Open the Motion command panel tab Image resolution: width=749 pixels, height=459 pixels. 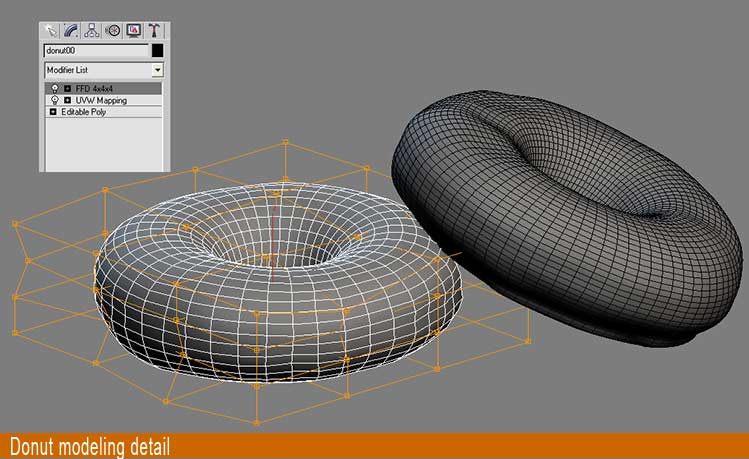tap(113, 31)
